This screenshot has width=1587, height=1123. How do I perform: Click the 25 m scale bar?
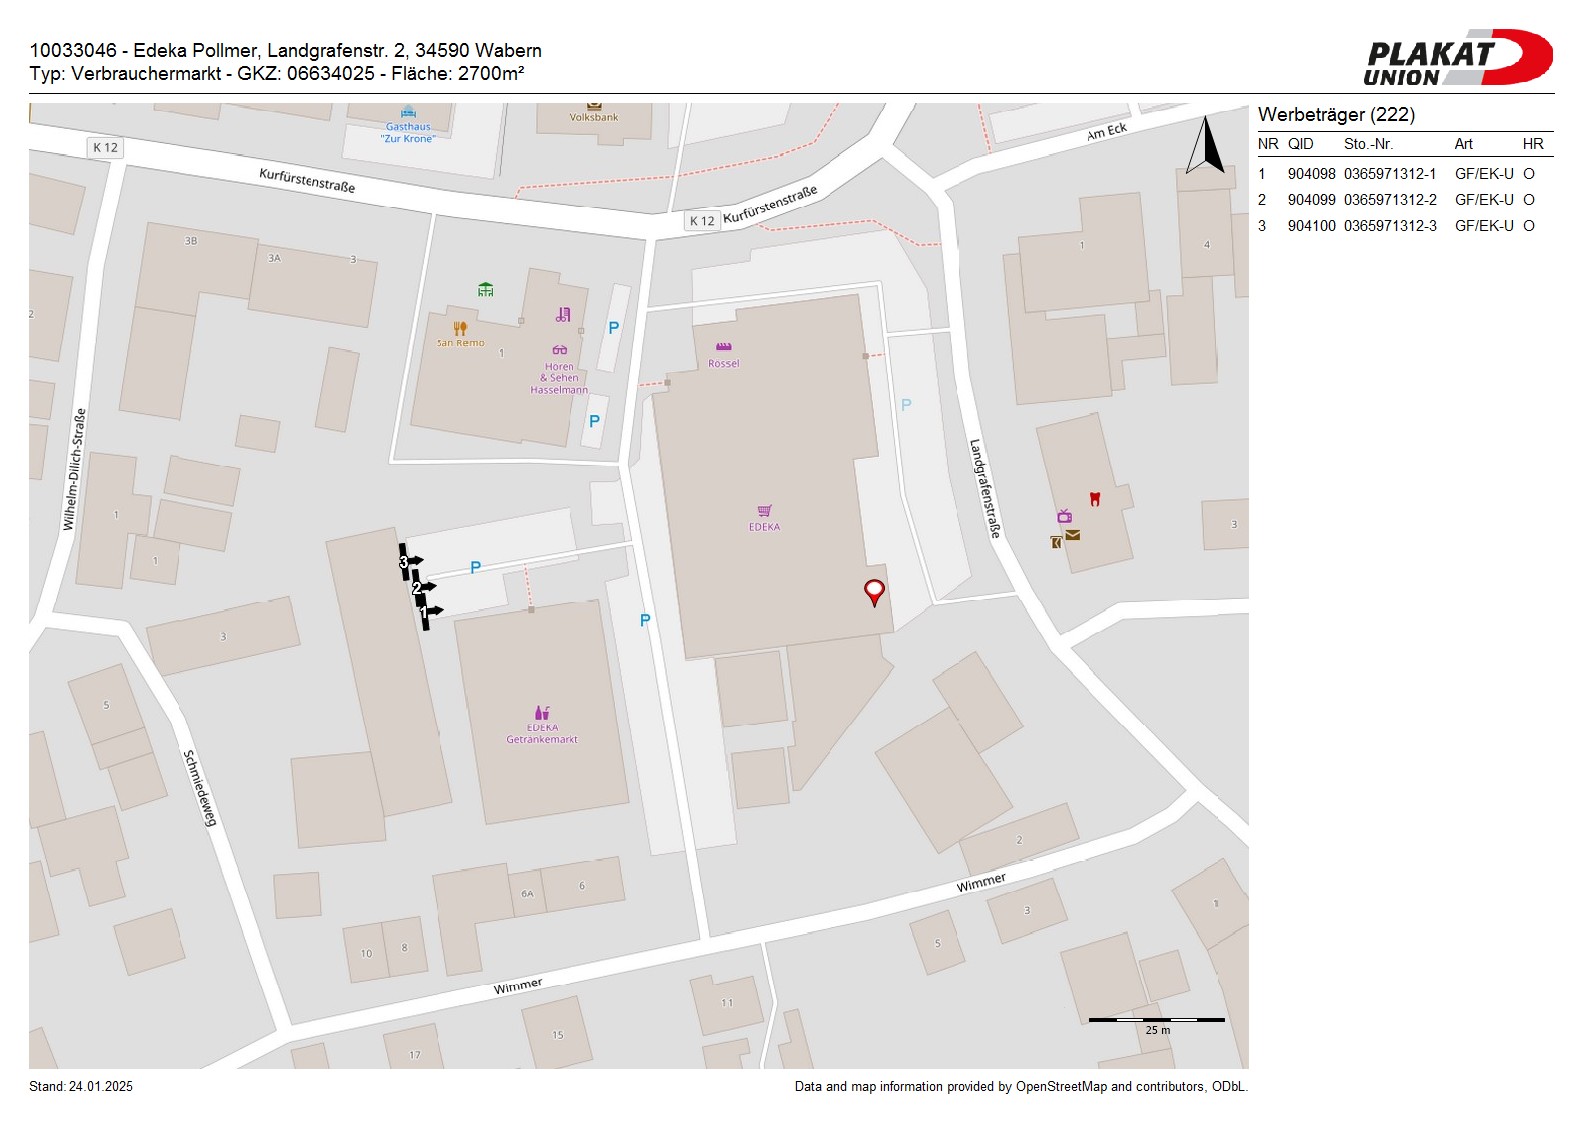[1156, 1021]
